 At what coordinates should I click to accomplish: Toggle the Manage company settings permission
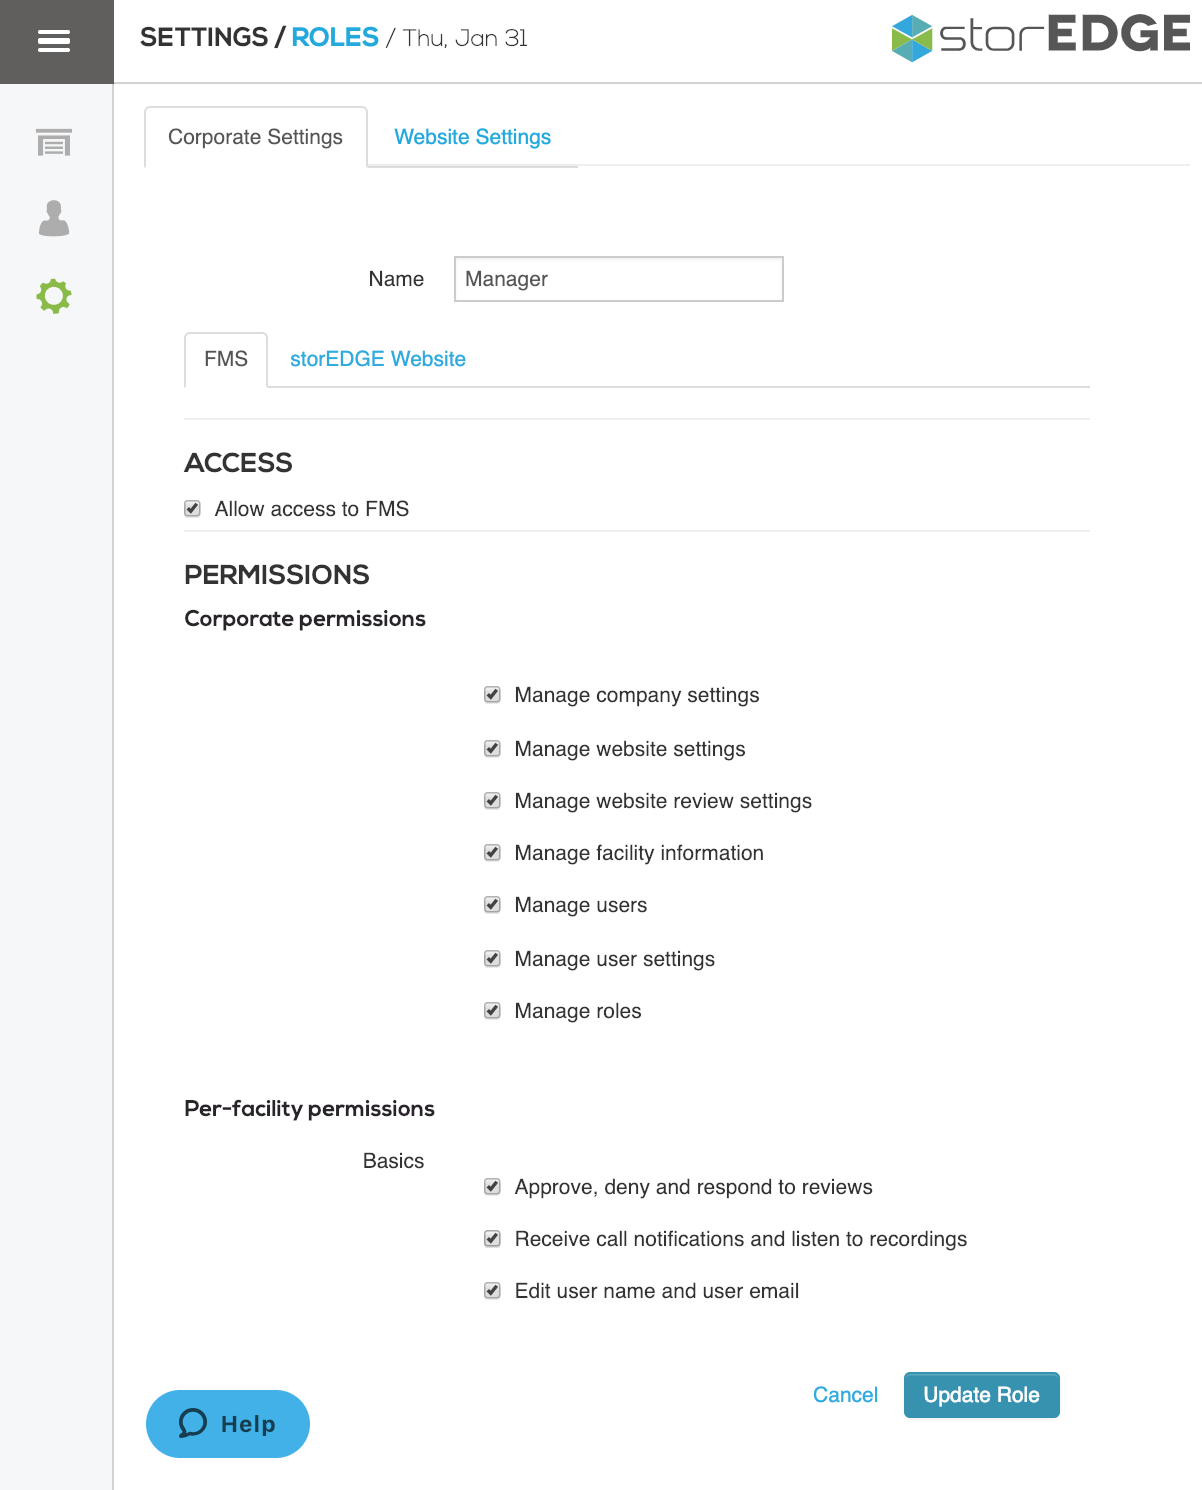click(x=492, y=694)
